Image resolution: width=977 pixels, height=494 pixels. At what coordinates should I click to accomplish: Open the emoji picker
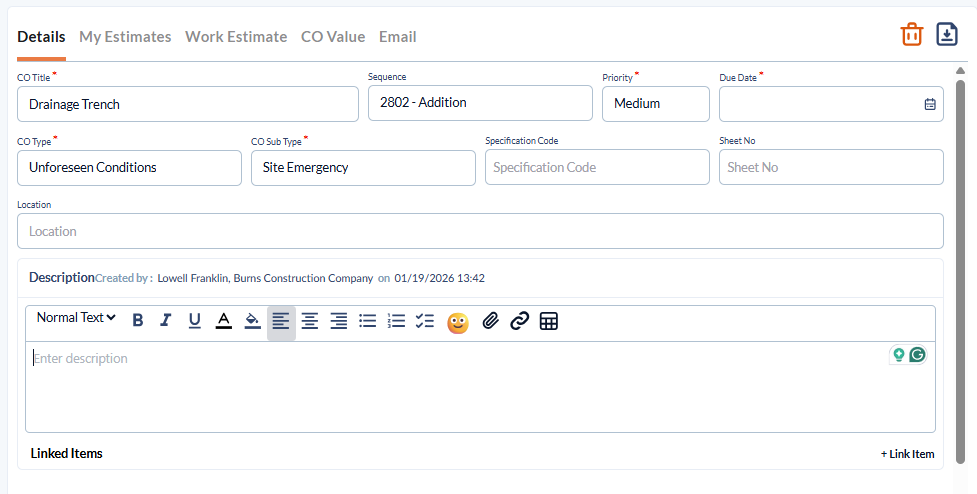(x=458, y=323)
